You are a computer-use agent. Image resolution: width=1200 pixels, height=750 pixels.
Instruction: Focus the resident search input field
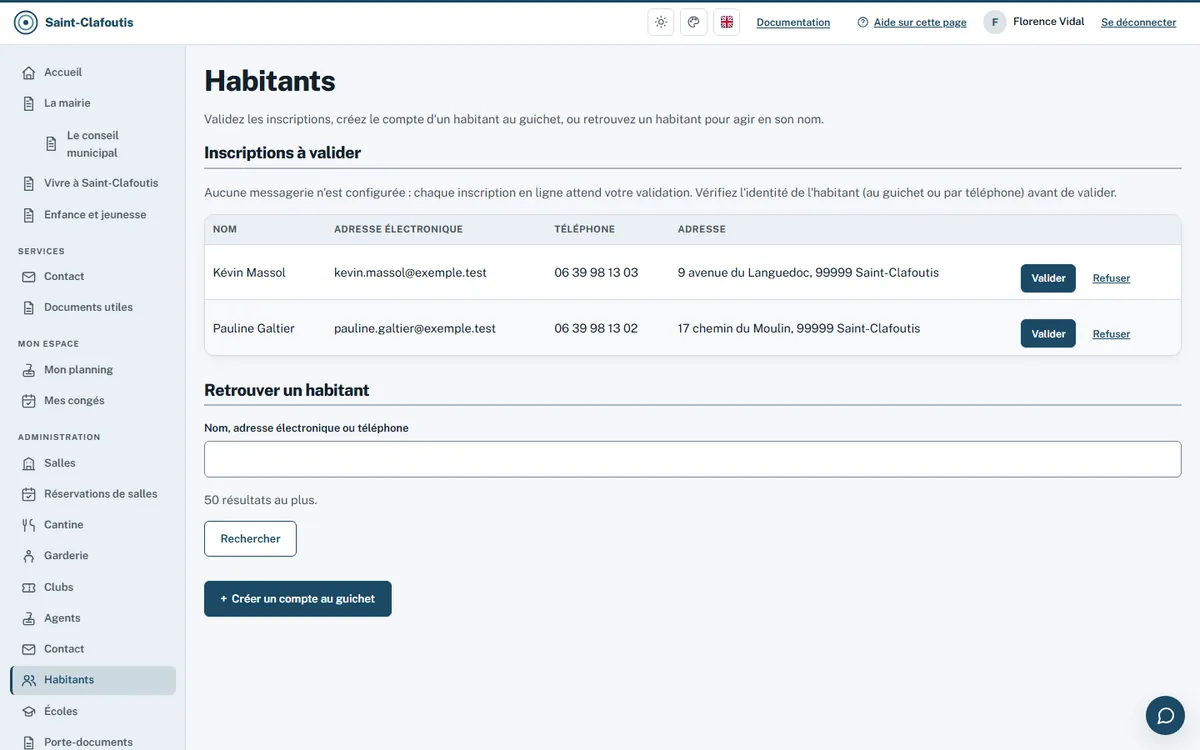point(692,459)
